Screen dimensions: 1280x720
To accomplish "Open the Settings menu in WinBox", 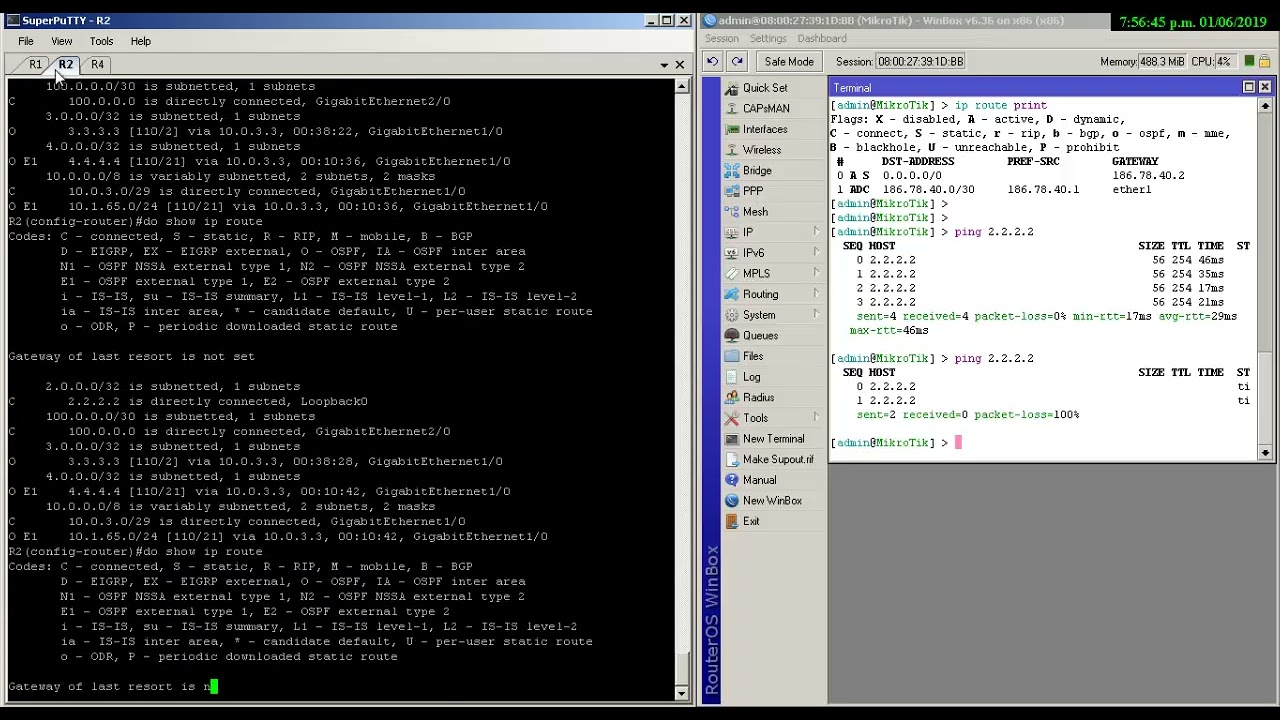I will (x=768, y=39).
